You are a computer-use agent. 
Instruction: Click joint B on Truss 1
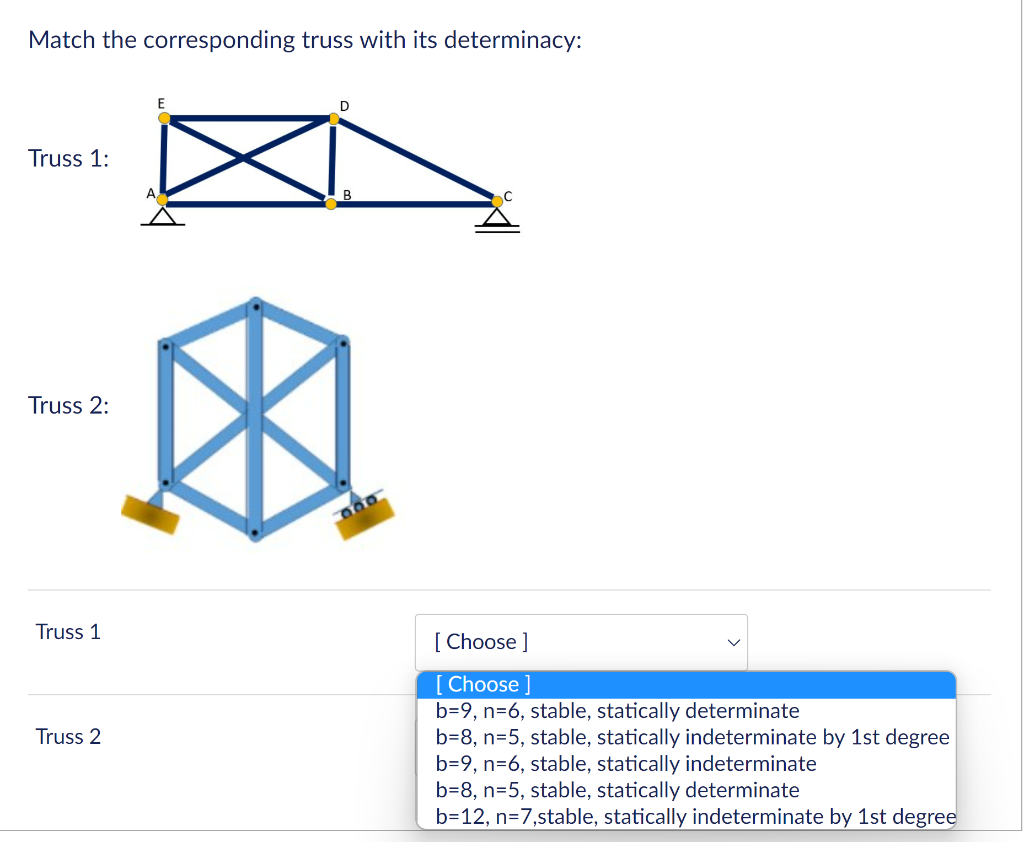(x=330, y=204)
